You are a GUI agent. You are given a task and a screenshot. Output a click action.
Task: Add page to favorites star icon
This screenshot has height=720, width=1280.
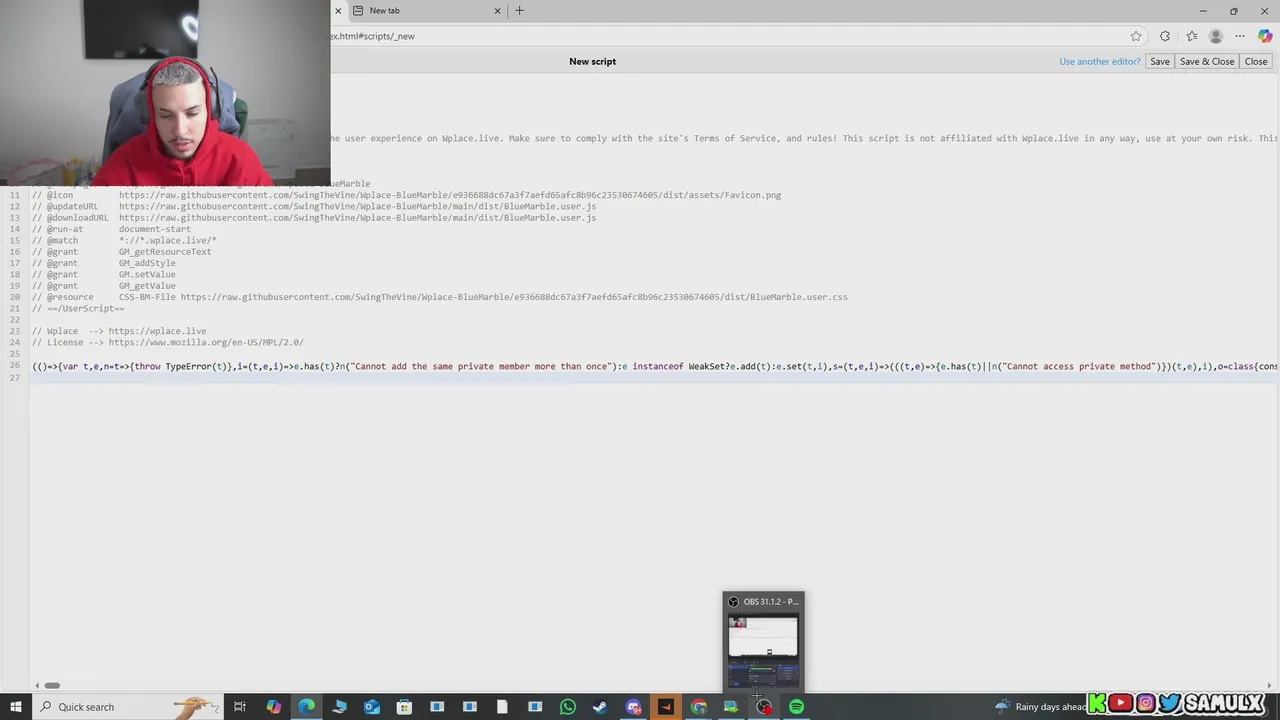tap(1136, 36)
